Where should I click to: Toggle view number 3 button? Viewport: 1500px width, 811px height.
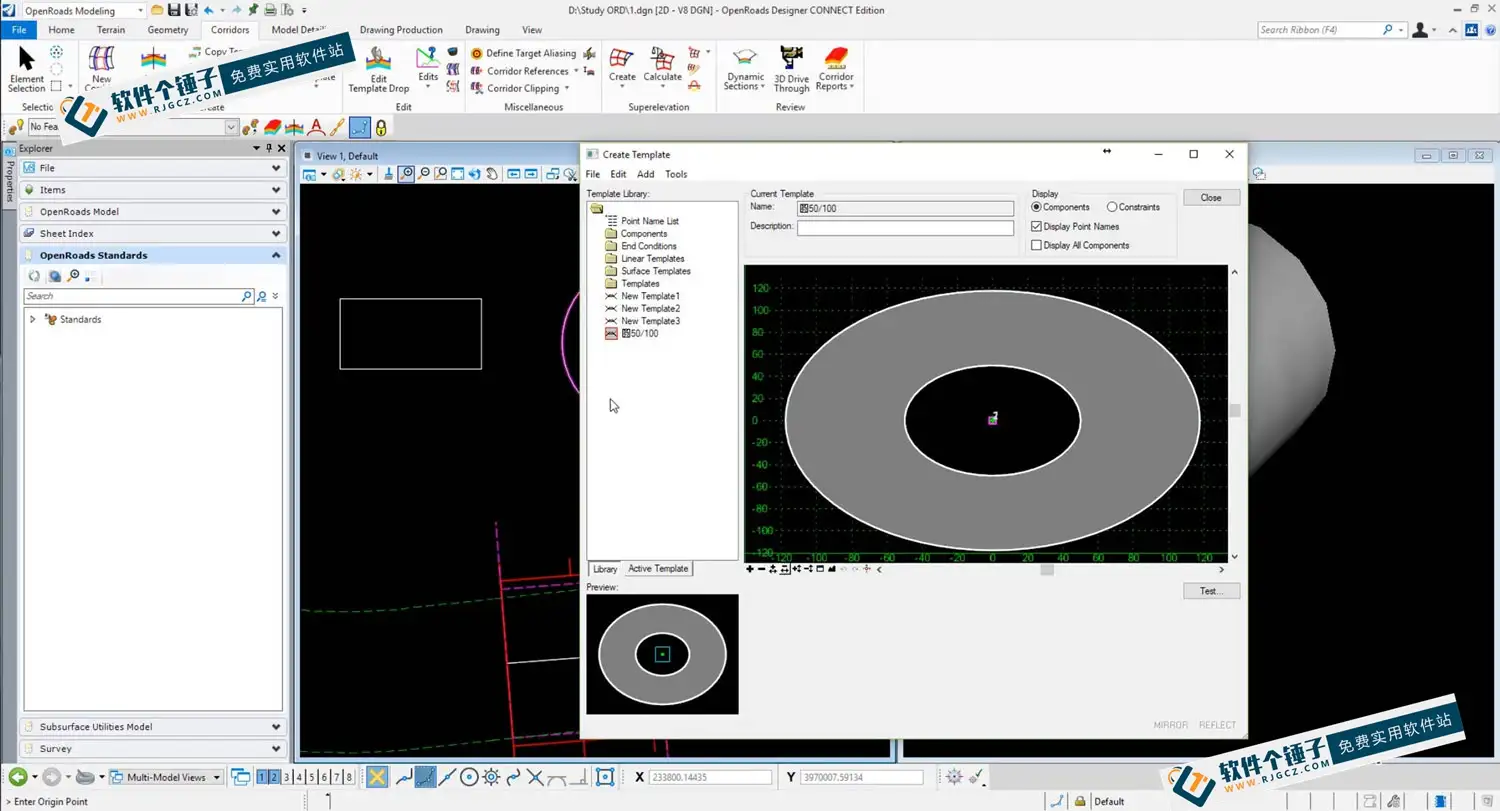tap(287, 777)
